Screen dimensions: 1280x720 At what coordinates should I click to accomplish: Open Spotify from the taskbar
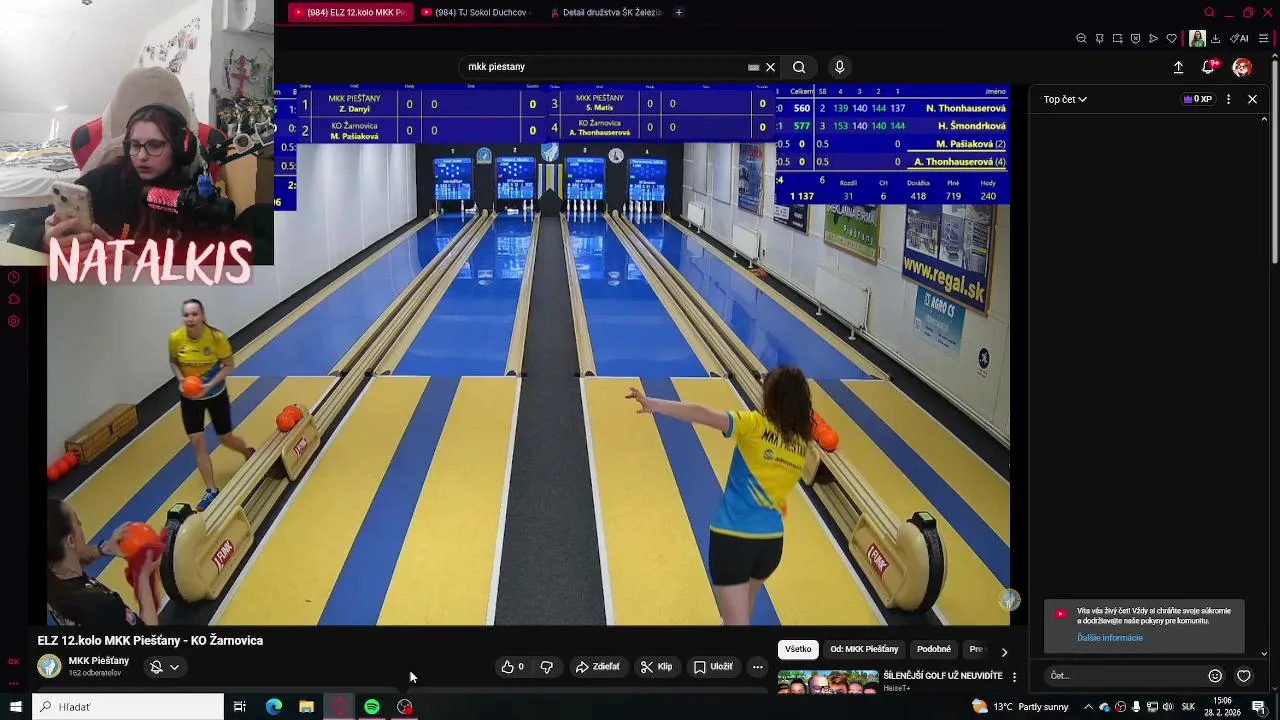click(x=372, y=707)
